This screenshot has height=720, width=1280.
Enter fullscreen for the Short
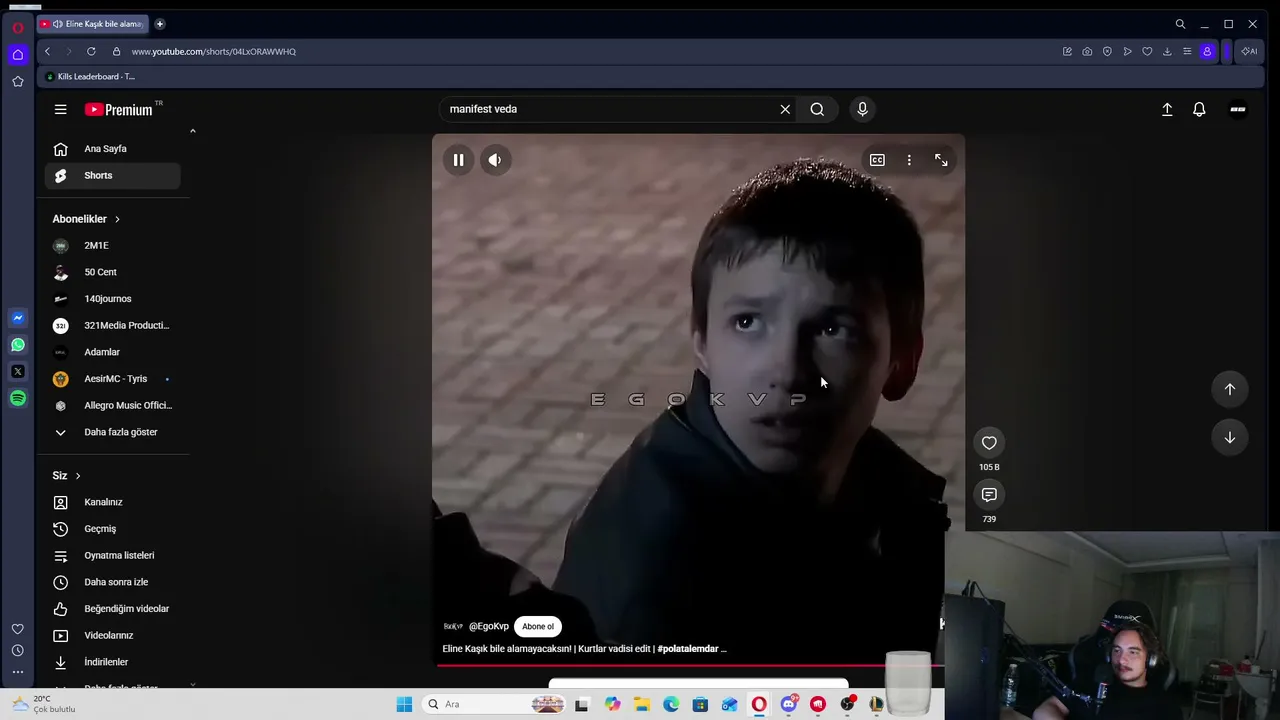[x=941, y=160]
